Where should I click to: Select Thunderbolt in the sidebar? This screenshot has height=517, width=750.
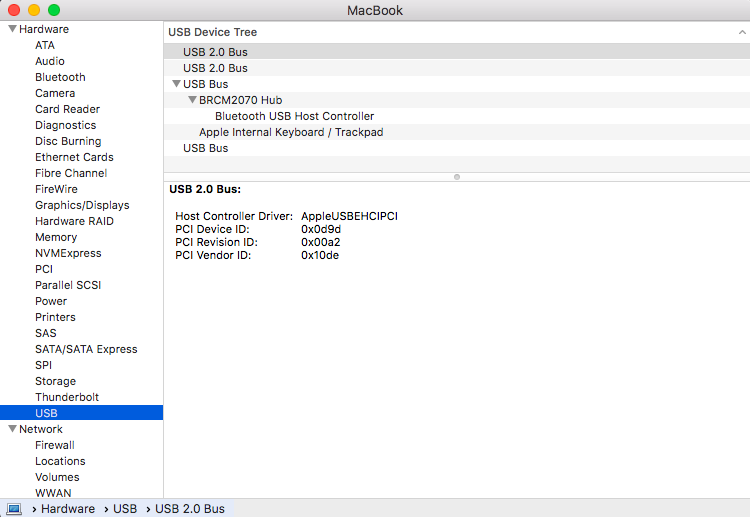pos(67,397)
